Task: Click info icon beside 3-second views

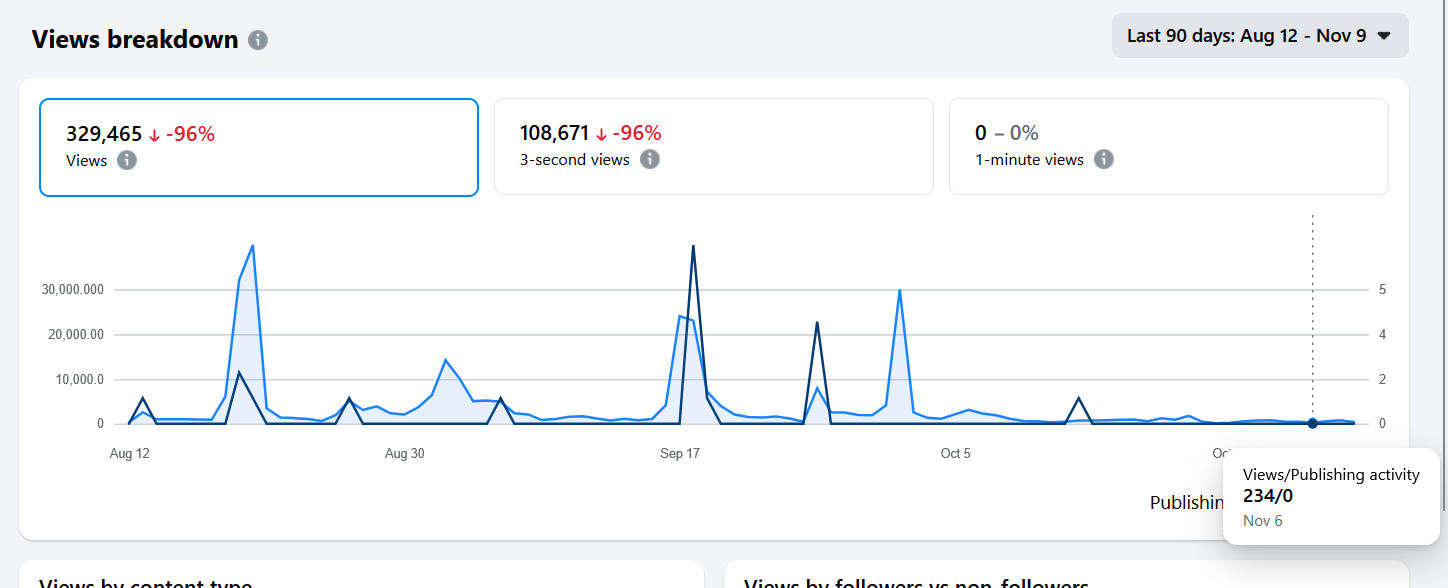Action: tap(650, 159)
